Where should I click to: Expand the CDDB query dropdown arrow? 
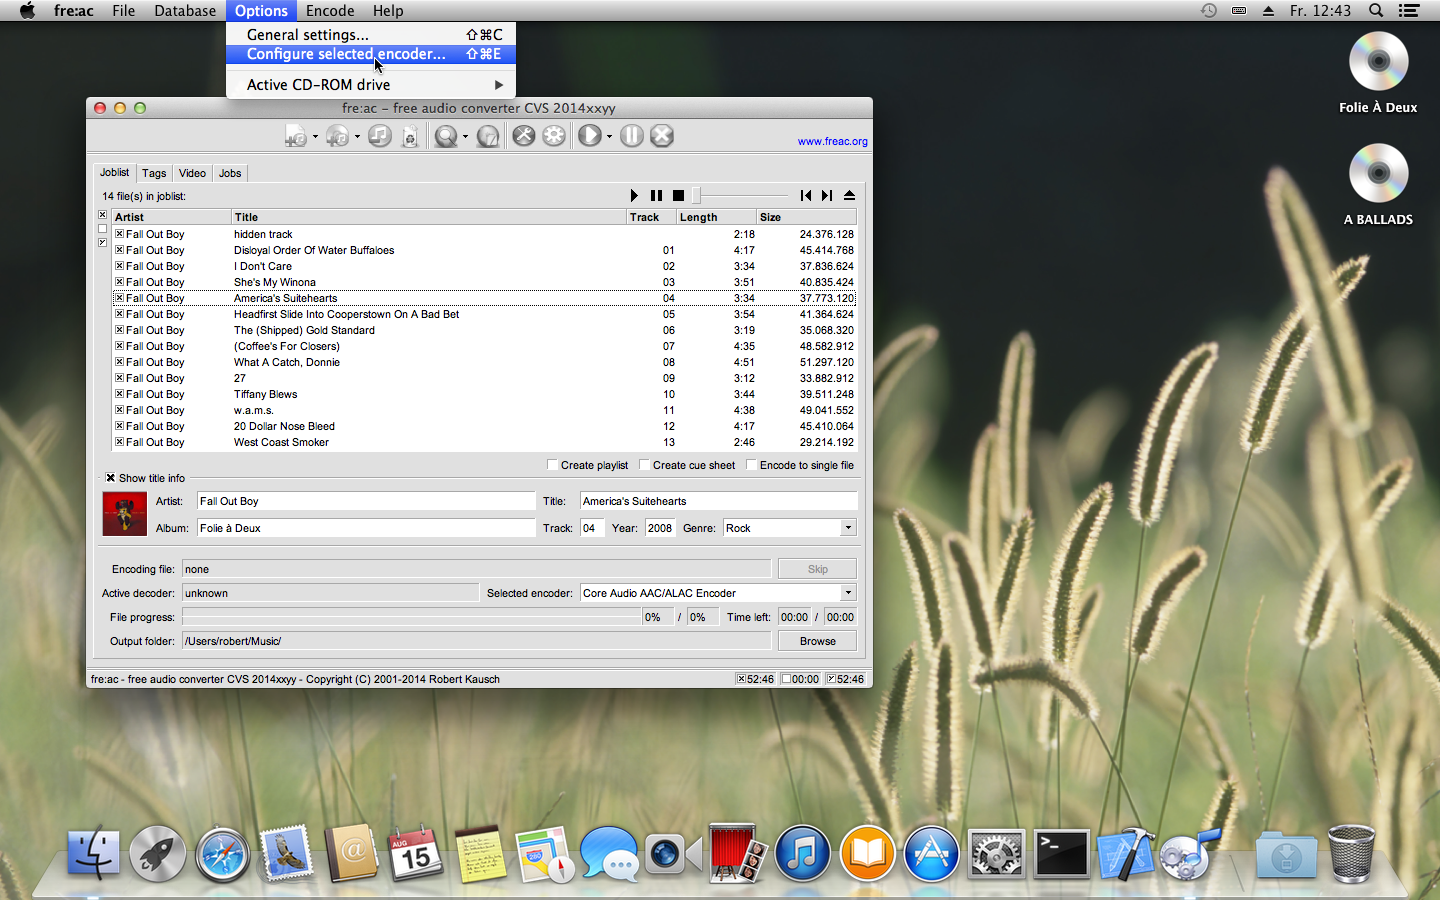[465, 137]
